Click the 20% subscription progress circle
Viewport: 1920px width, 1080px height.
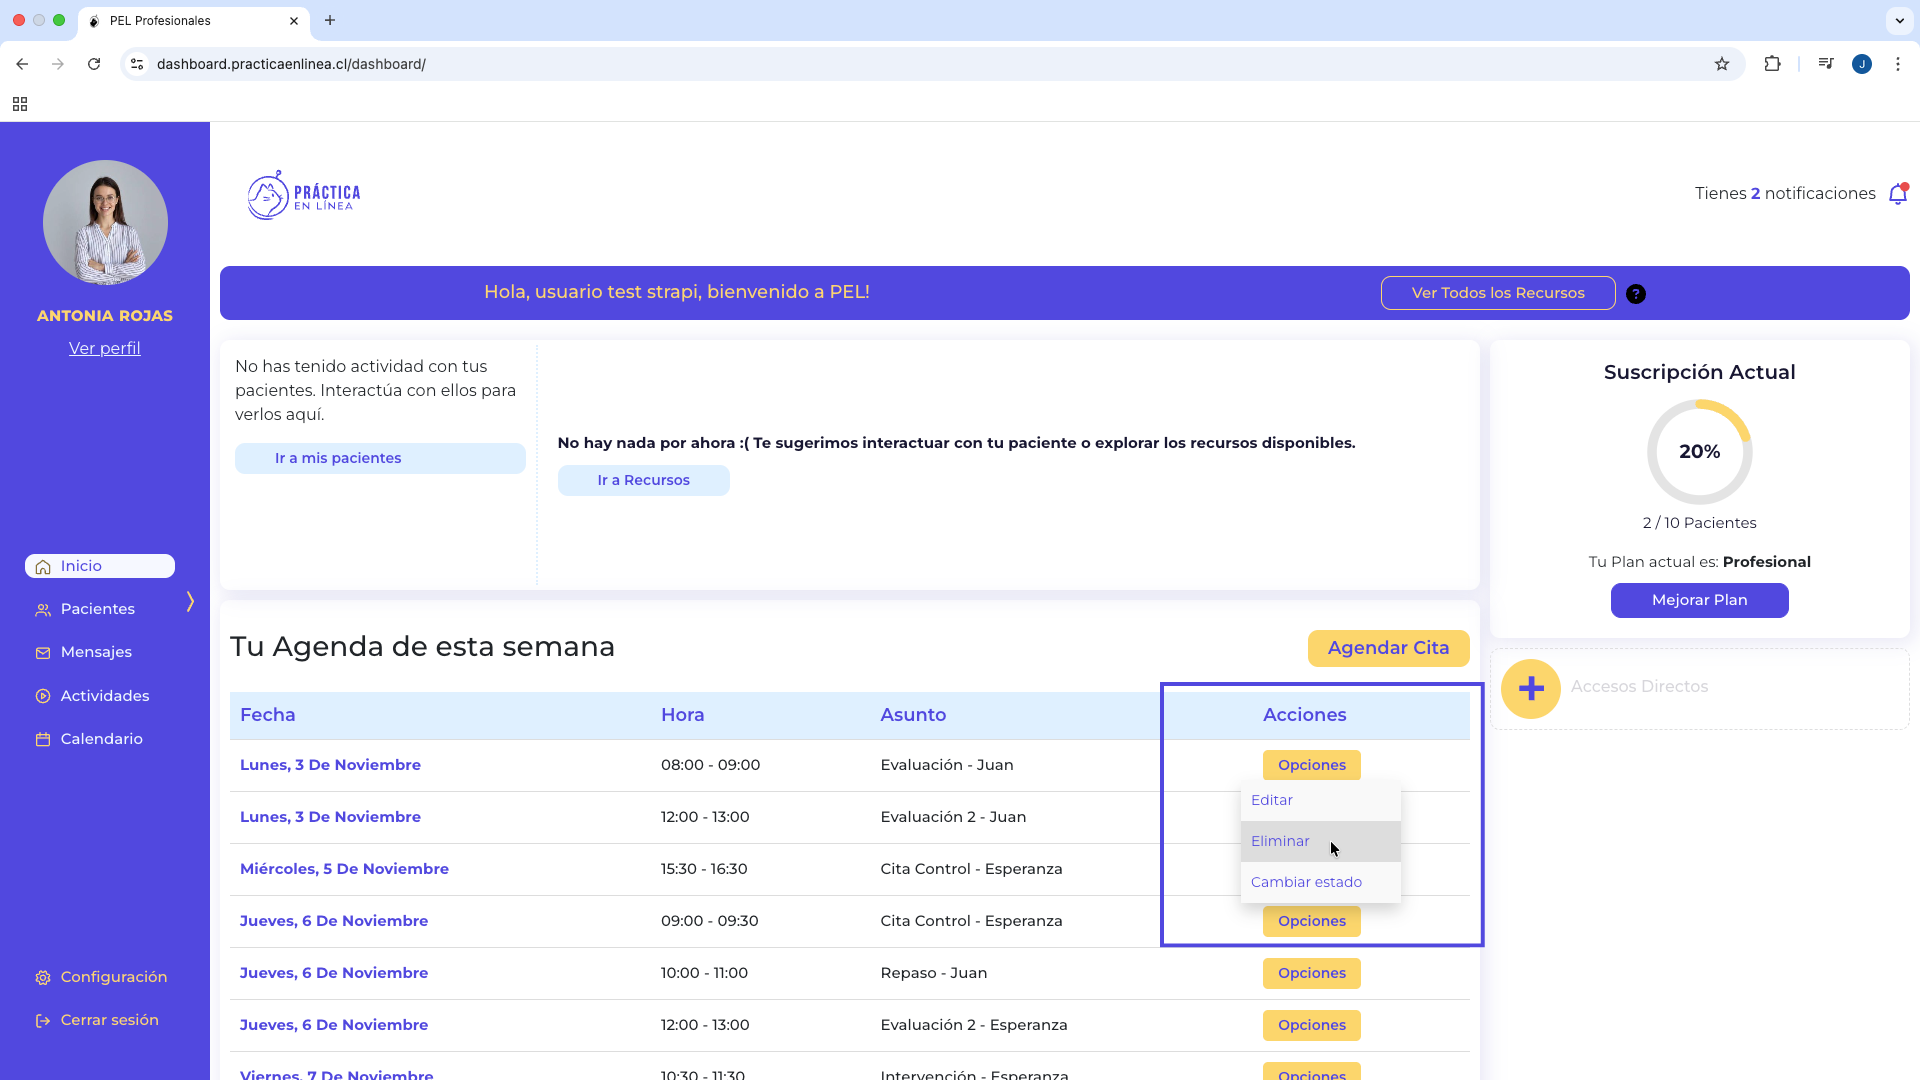1699,452
